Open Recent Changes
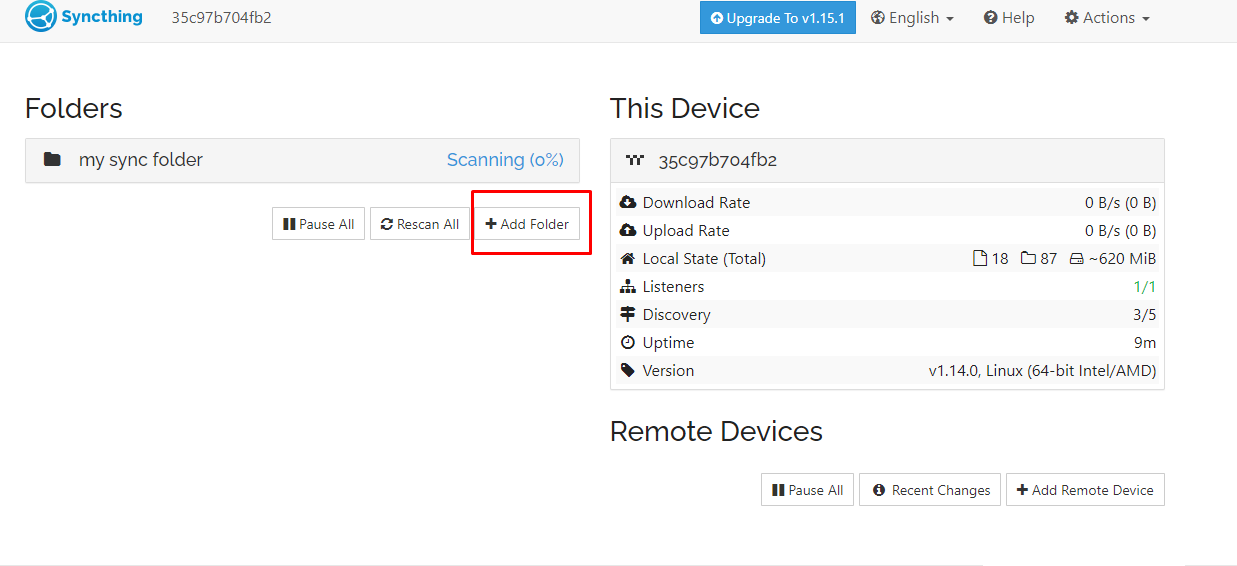1237x566 pixels. [930, 490]
